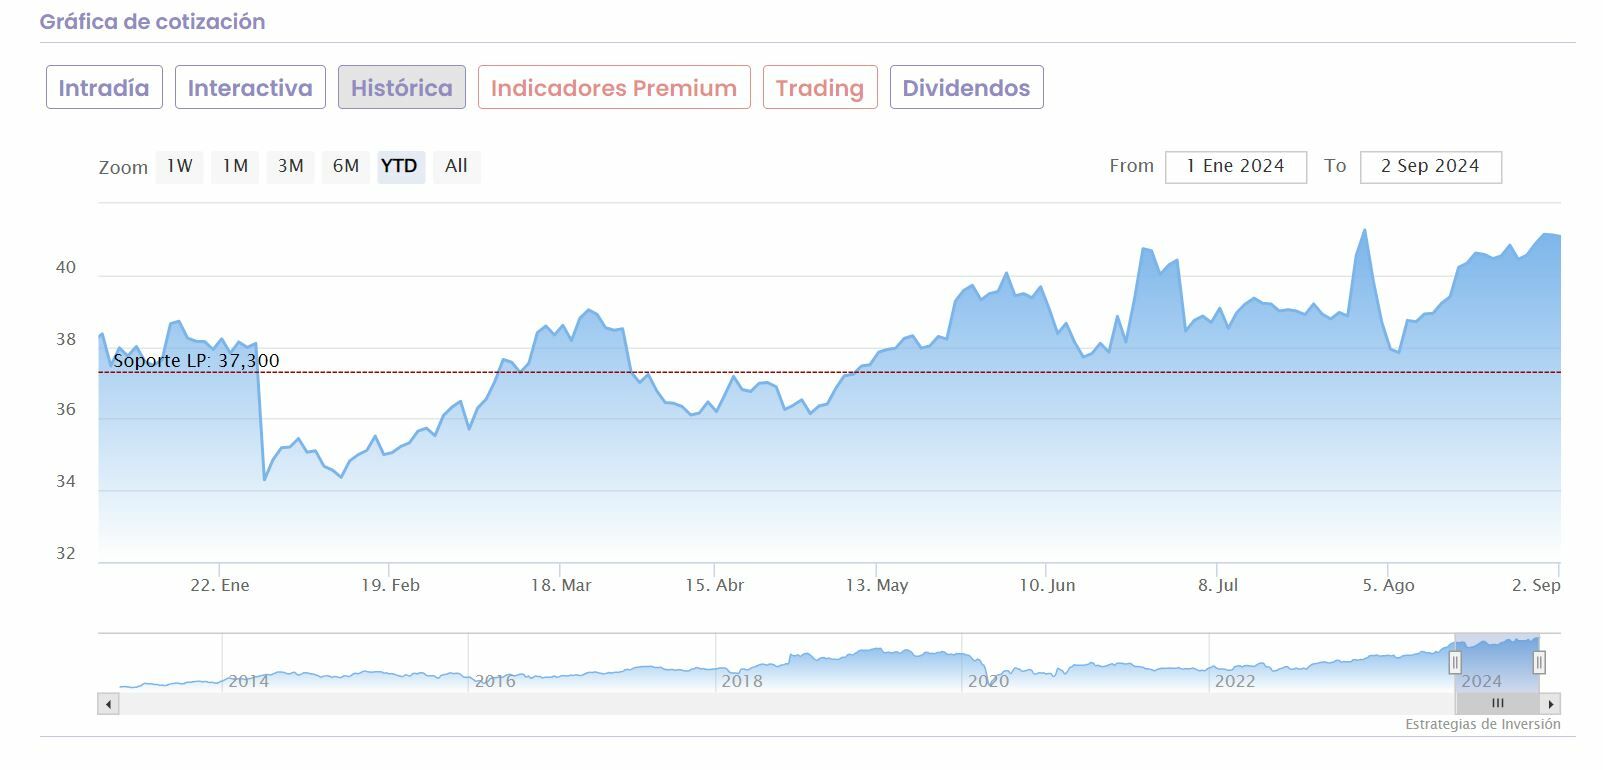Set zoom range to 1M
Screen dimensions: 1603x770
(235, 167)
